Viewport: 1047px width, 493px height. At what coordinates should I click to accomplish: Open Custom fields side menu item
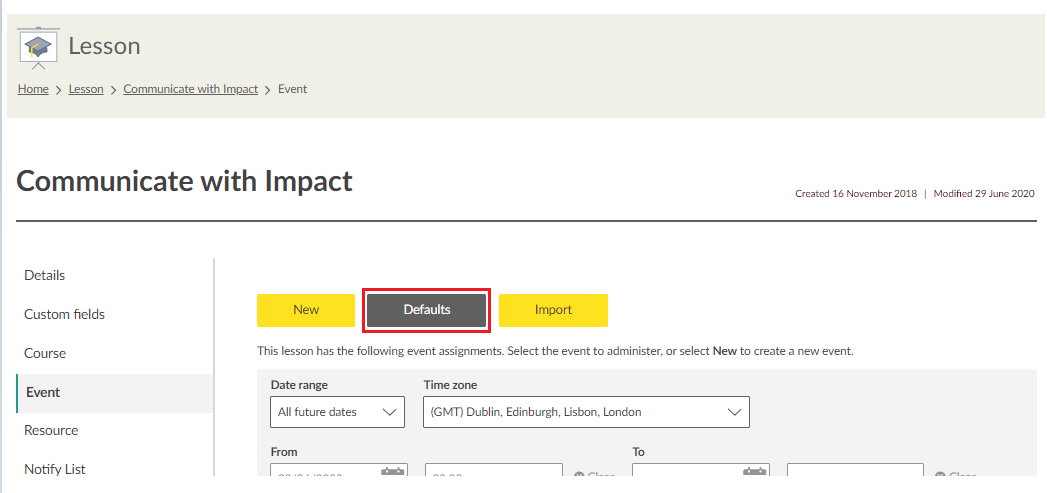point(64,314)
